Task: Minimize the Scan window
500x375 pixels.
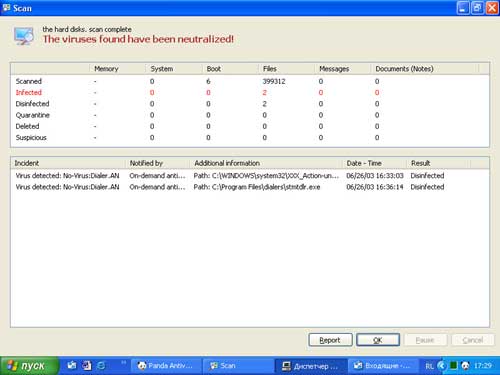Action: (x=463, y=8)
